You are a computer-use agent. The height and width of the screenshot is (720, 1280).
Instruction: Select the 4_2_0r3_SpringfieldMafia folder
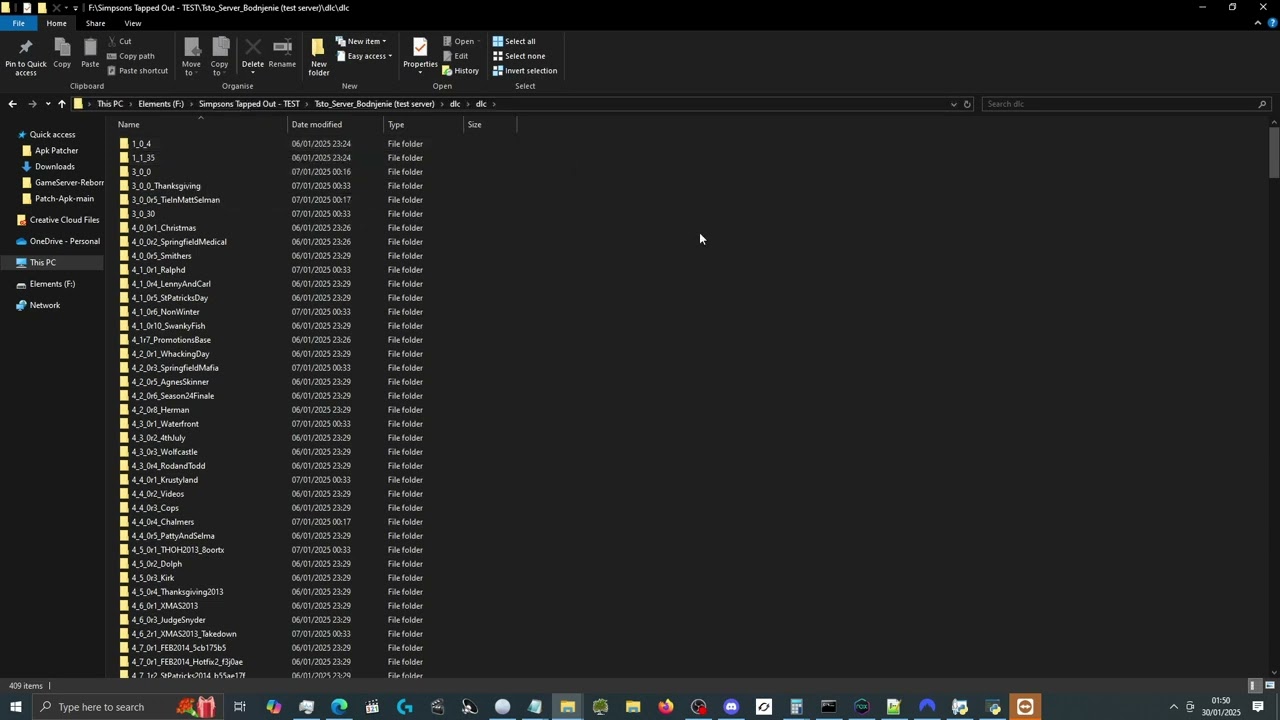pos(175,368)
